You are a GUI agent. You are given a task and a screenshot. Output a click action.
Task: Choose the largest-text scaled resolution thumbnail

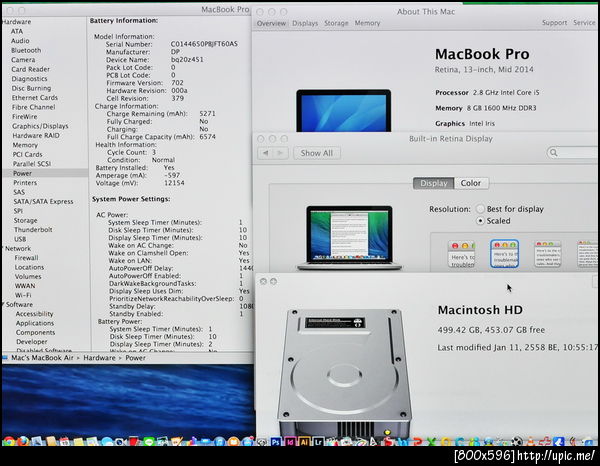(461, 254)
